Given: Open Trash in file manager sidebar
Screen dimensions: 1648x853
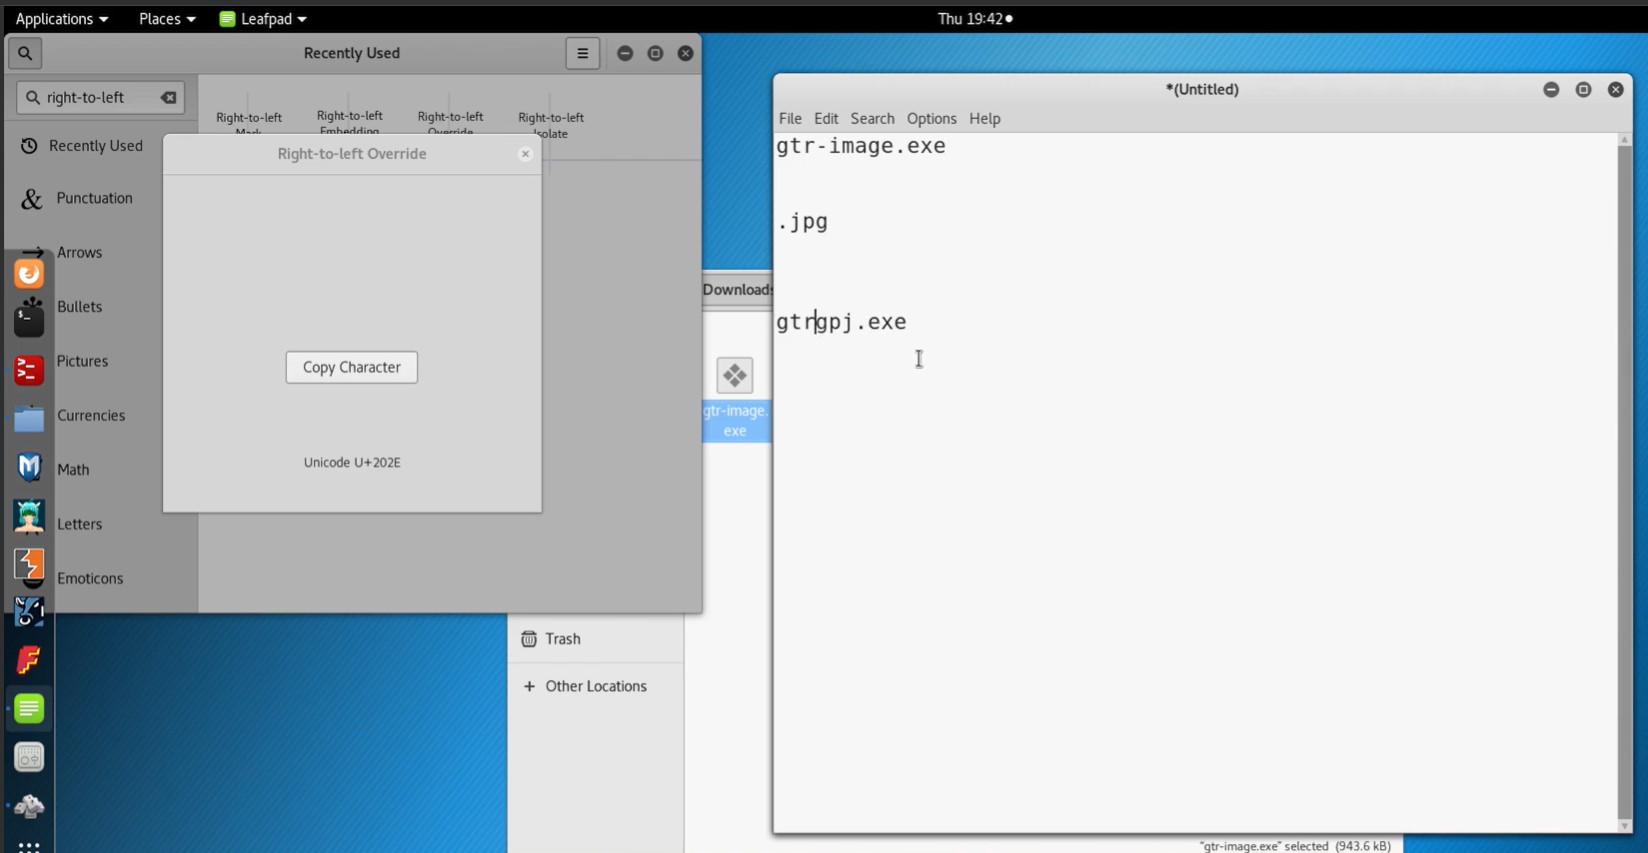Looking at the screenshot, I should tap(562, 639).
